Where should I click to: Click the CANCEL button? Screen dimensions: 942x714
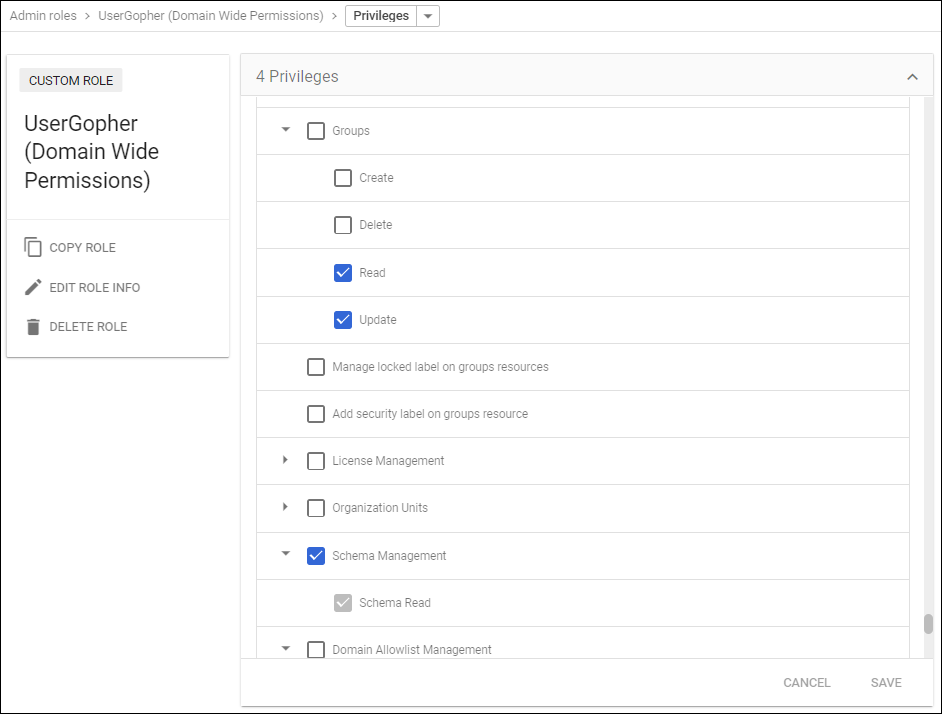click(806, 682)
